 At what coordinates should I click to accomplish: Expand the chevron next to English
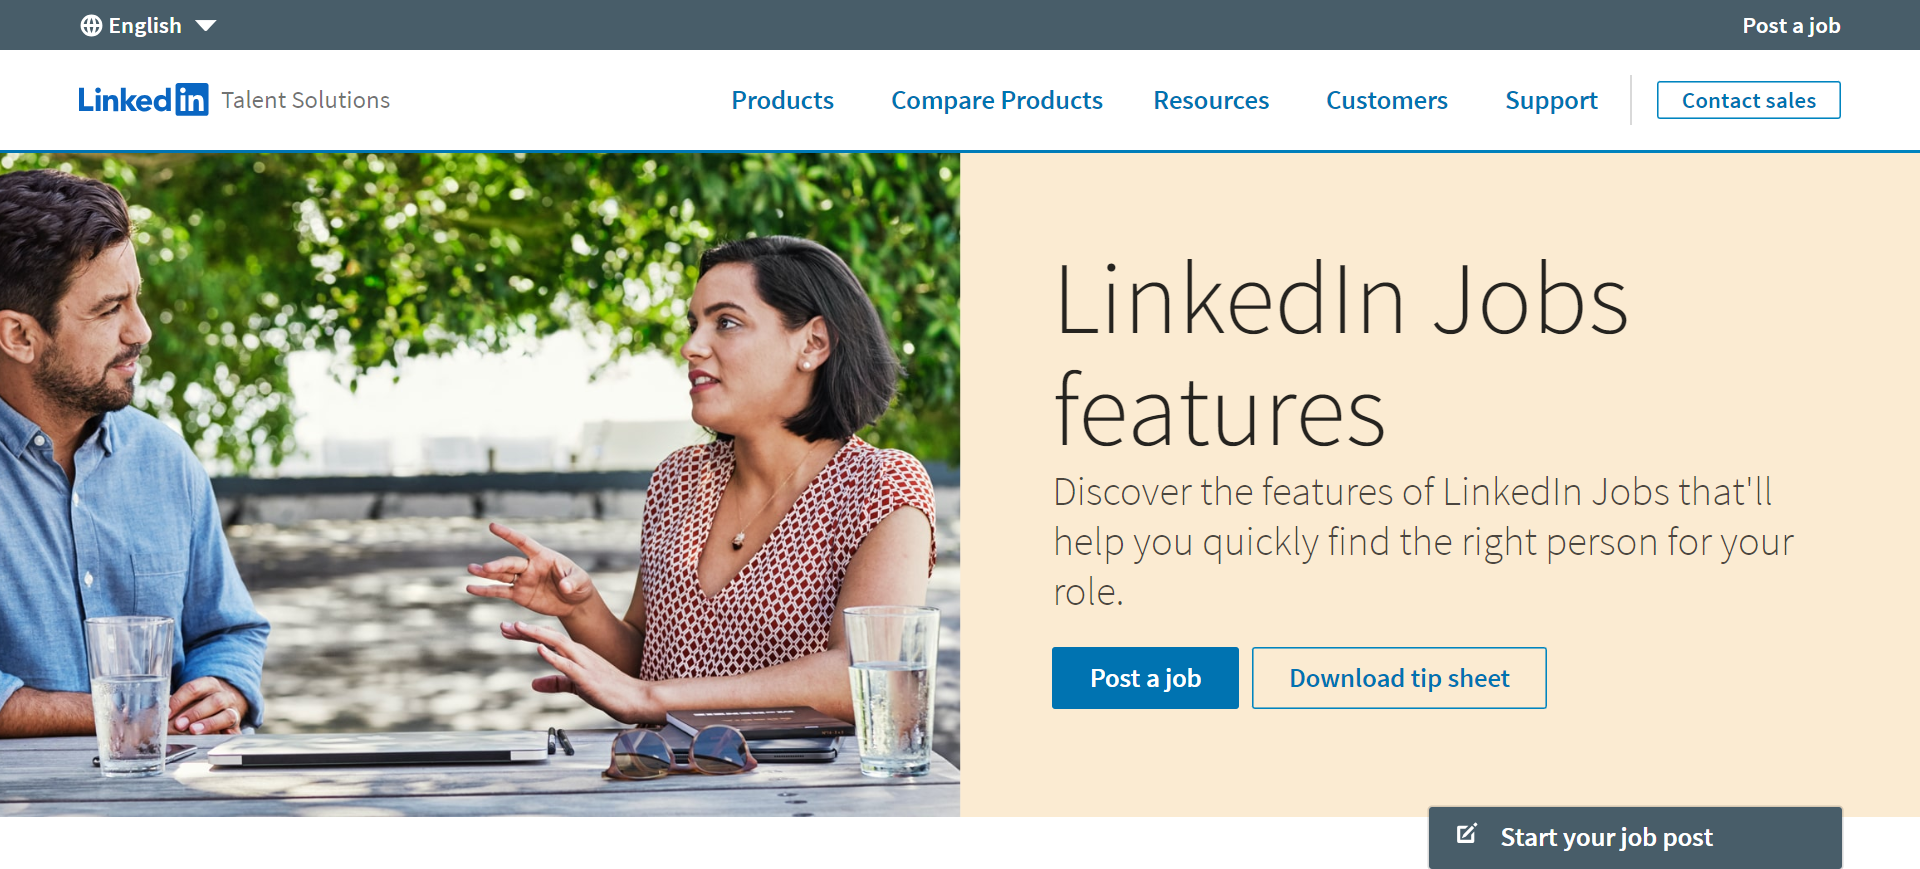(x=206, y=26)
